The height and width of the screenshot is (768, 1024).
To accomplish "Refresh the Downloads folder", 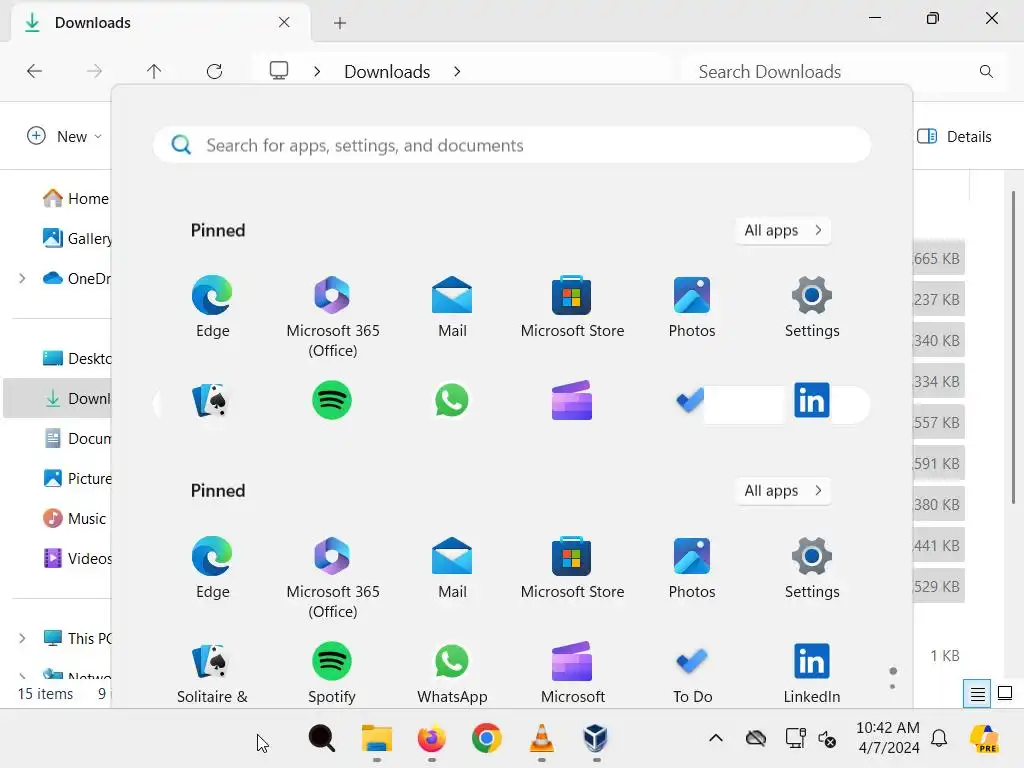I will click(x=214, y=71).
